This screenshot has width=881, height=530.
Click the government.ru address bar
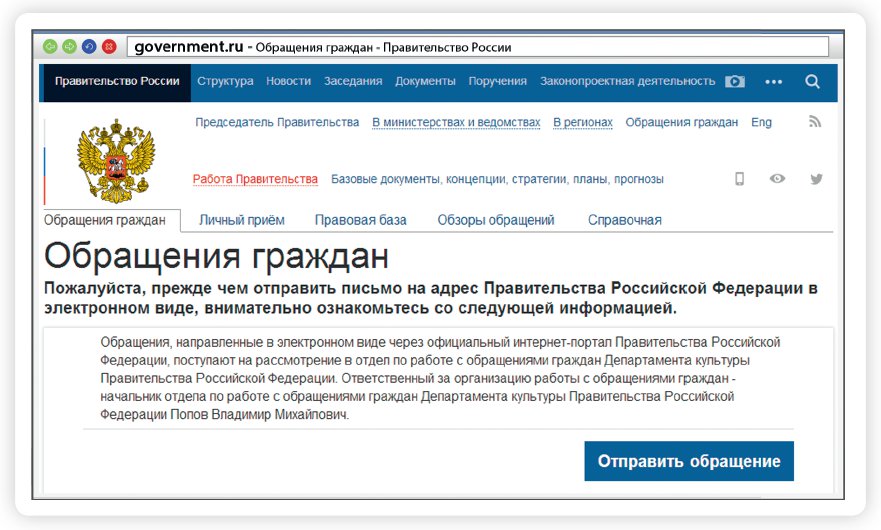[x=478, y=47]
